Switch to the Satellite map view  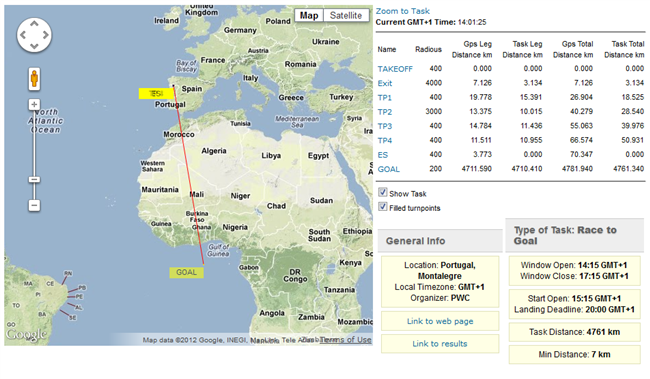(x=346, y=16)
